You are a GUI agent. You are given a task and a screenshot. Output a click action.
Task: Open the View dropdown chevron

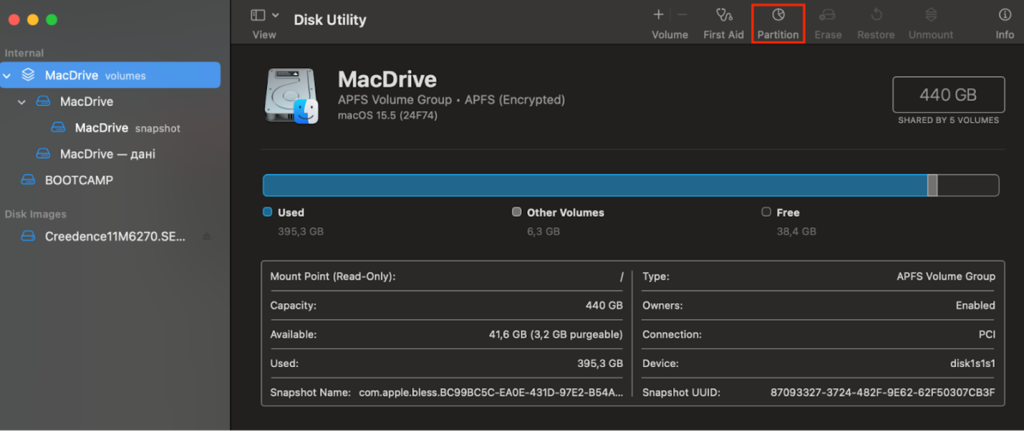point(275,15)
